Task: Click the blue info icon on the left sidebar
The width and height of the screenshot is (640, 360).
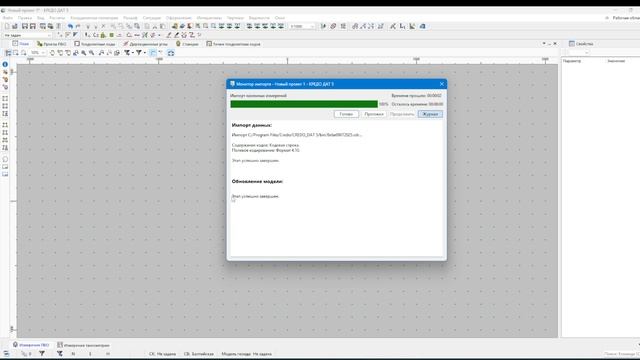Action: 5,64
